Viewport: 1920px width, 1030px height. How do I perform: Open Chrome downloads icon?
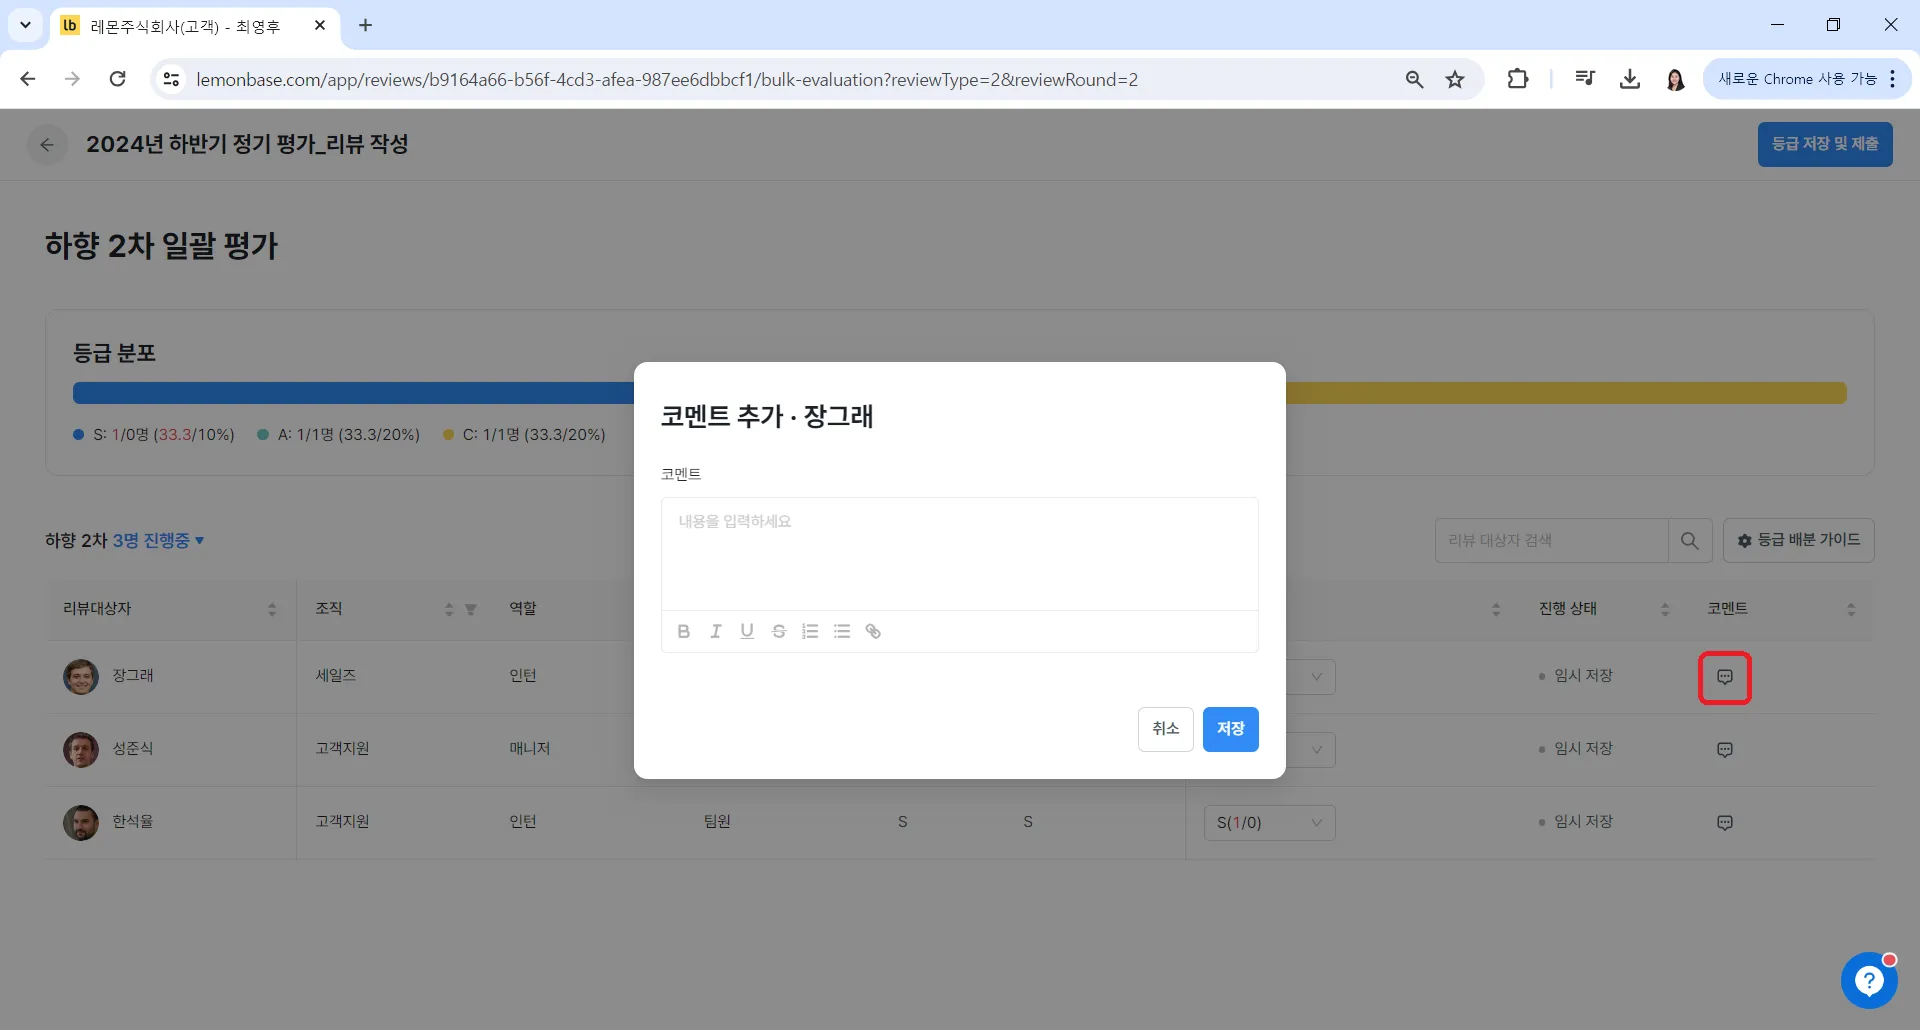(1630, 79)
